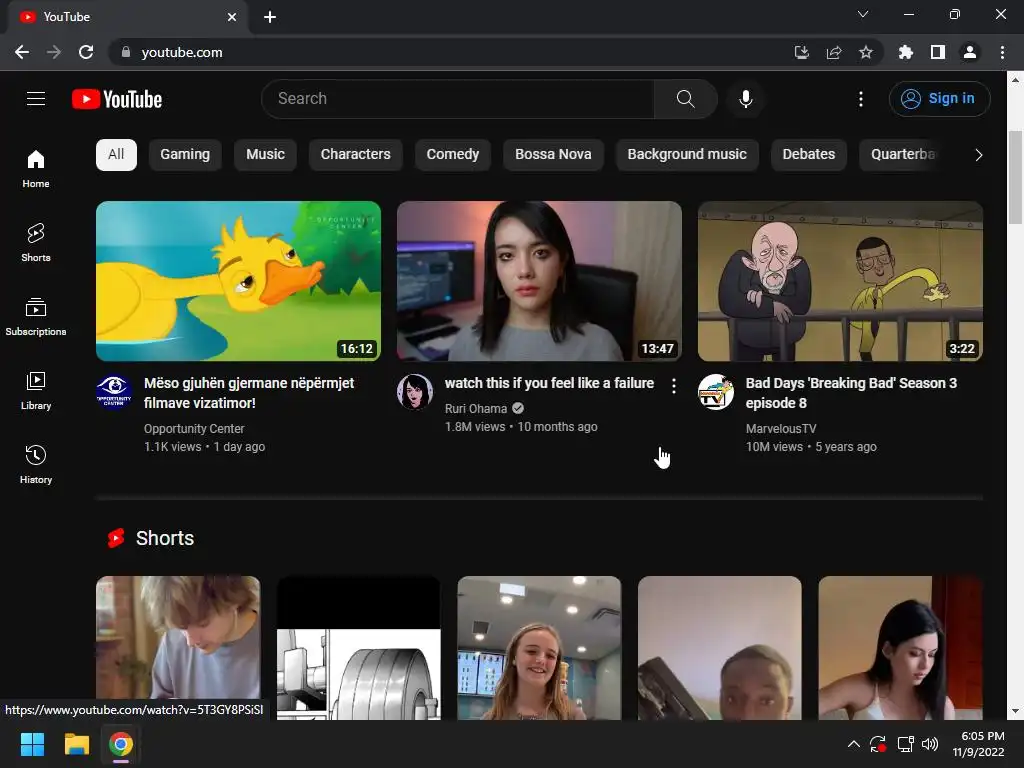1024x768 pixels.
Task: Select the Background music chip
Action: point(687,155)
